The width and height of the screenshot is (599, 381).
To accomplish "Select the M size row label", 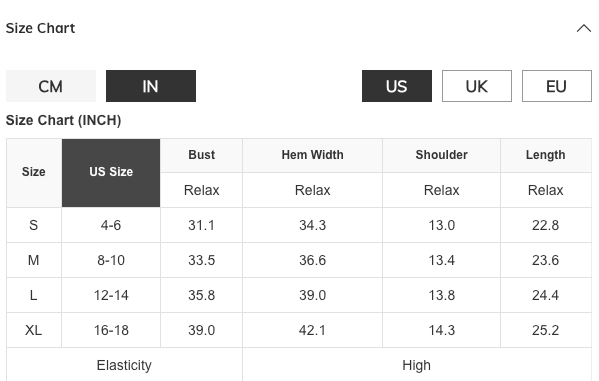I will pos(34,260).
